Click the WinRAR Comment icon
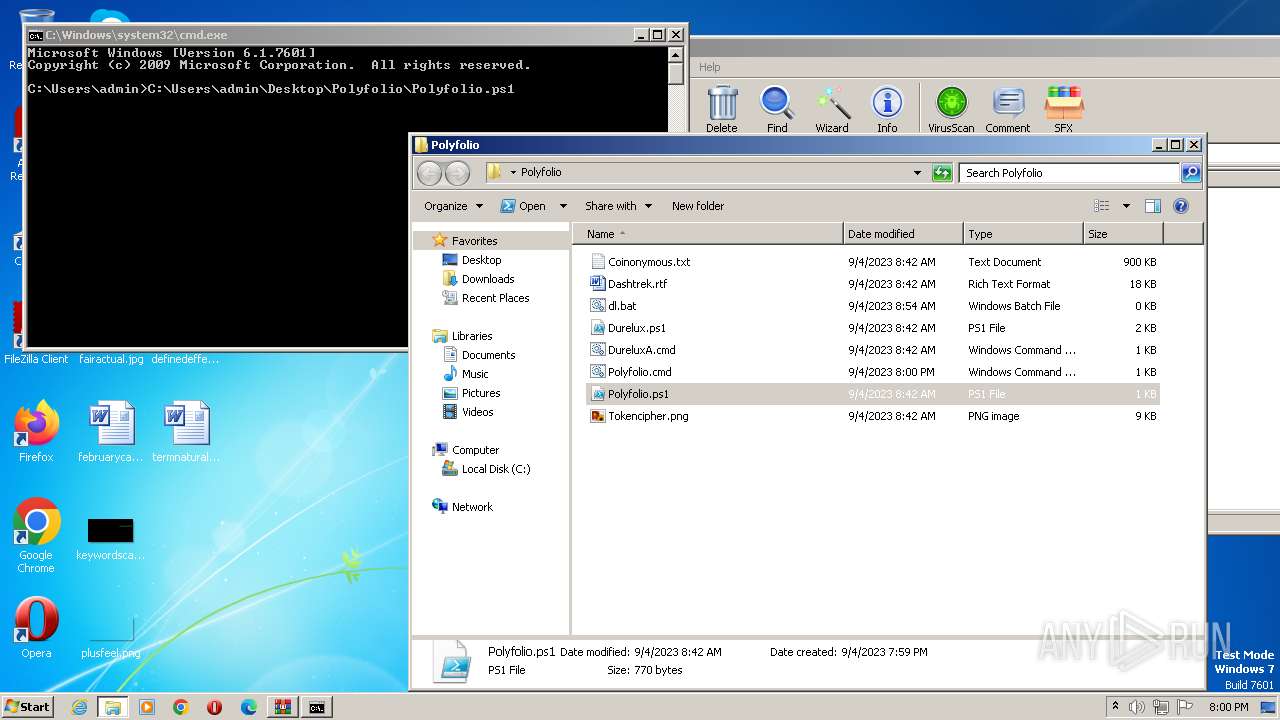 [1008, 109]
